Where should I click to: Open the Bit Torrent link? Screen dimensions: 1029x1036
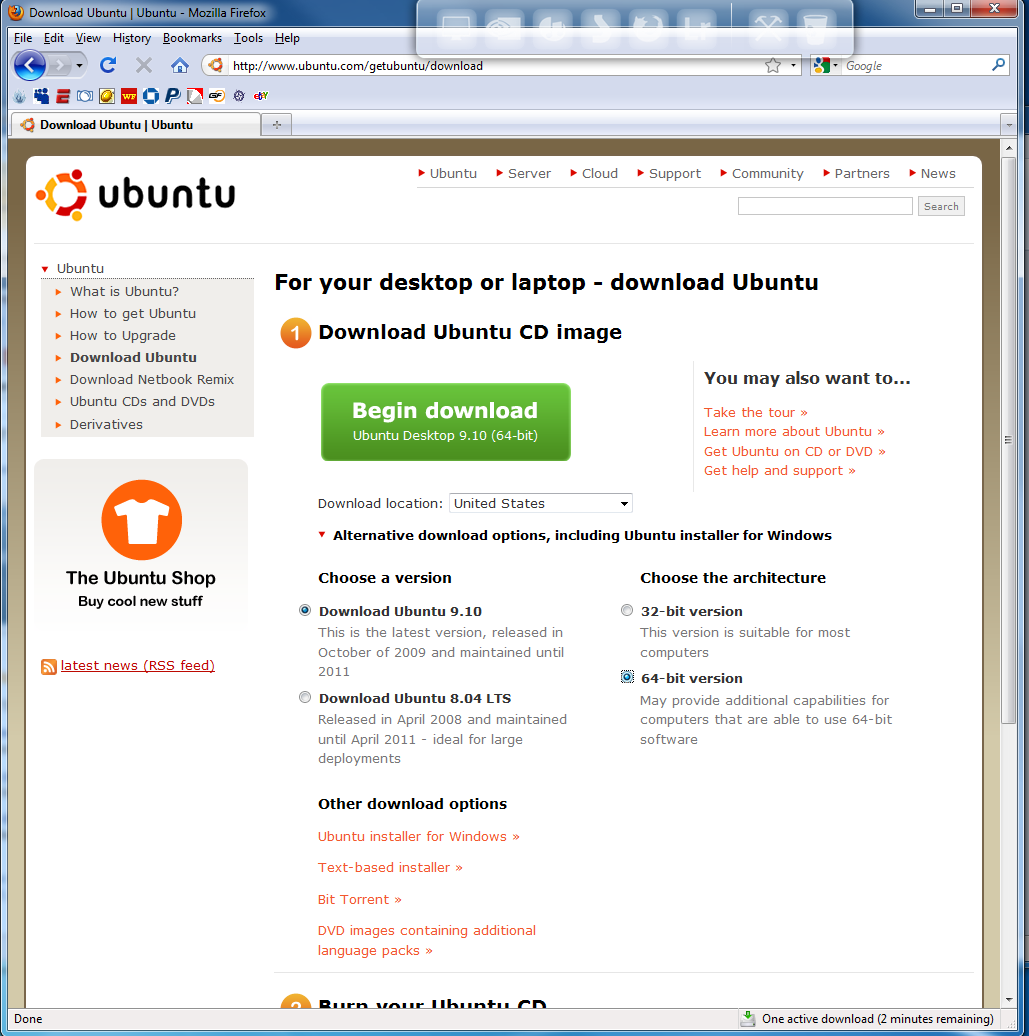point(360,899)
